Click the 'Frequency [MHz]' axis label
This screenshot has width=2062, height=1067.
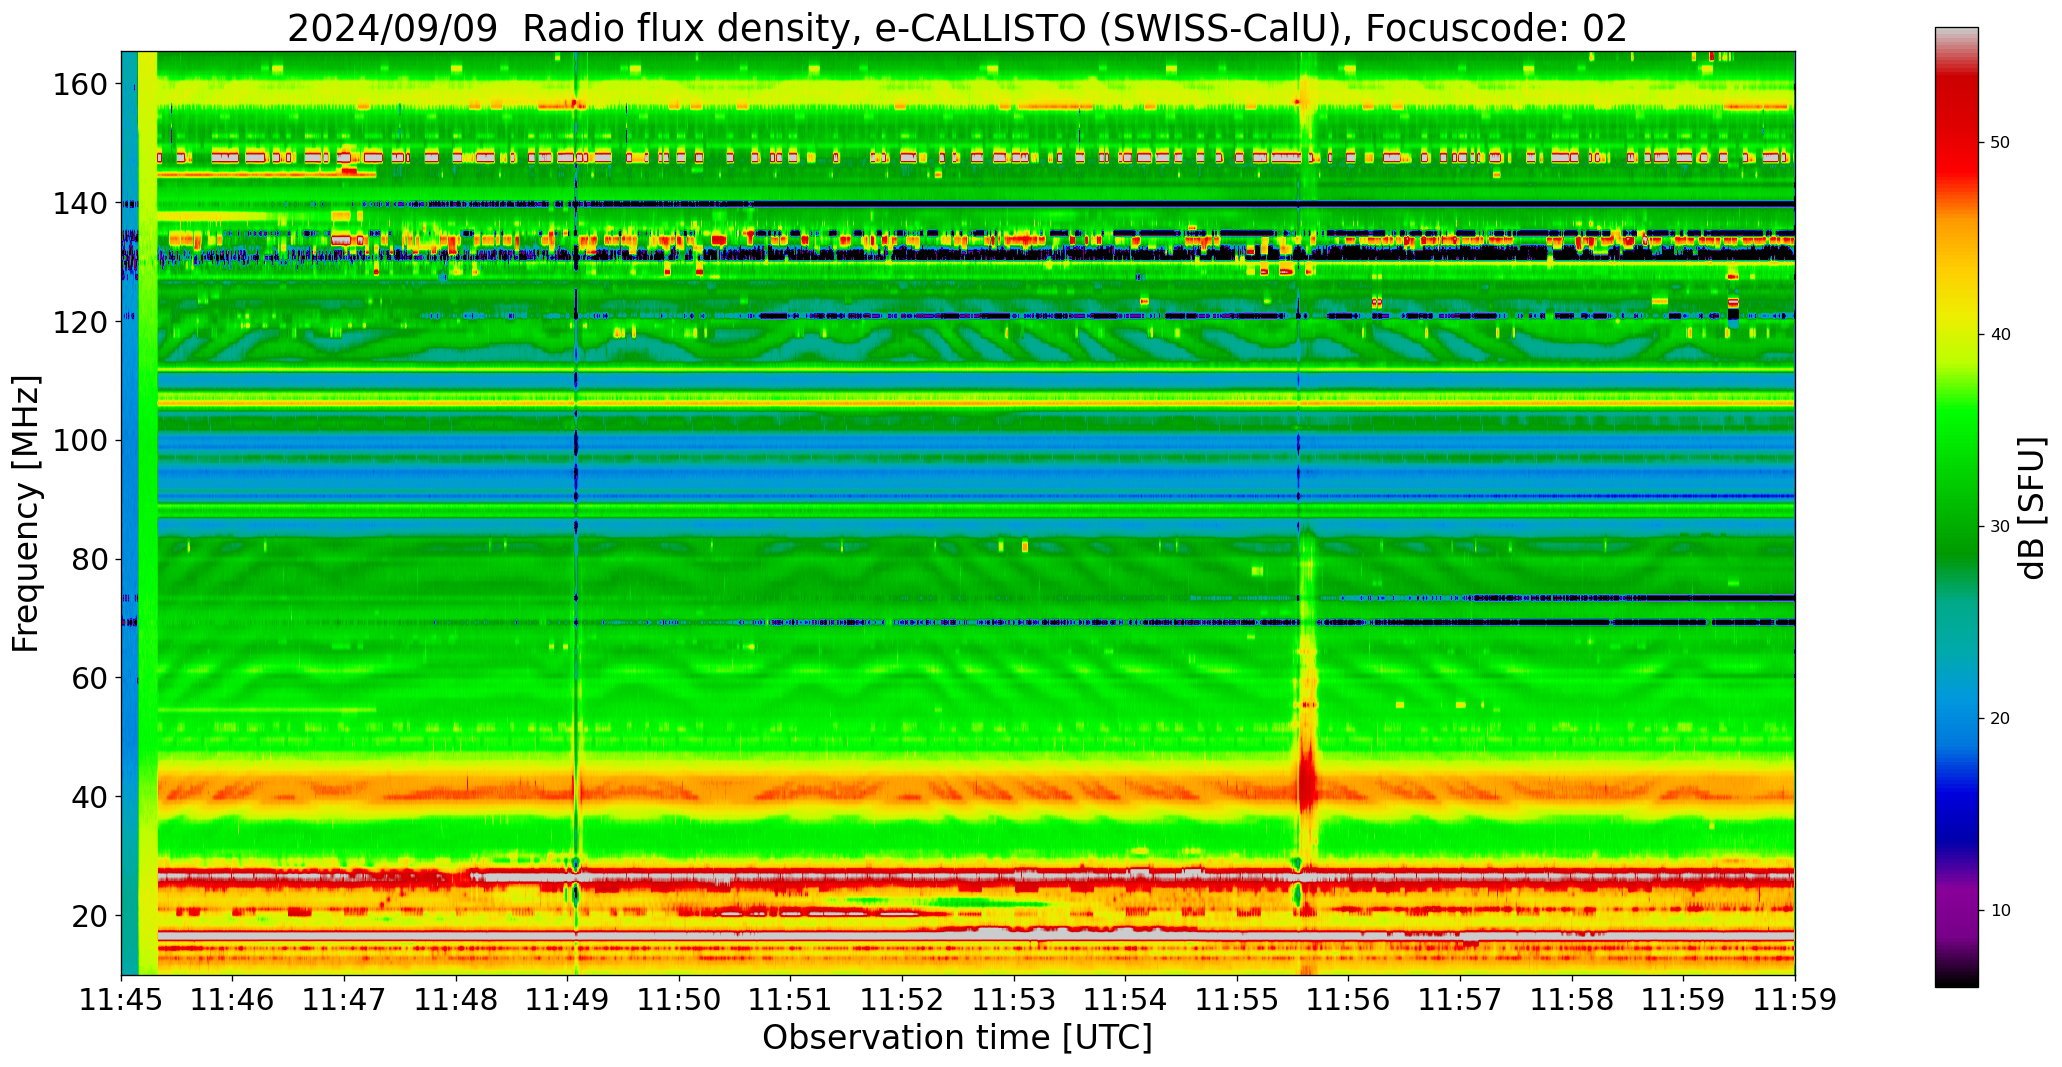point(27,513)
